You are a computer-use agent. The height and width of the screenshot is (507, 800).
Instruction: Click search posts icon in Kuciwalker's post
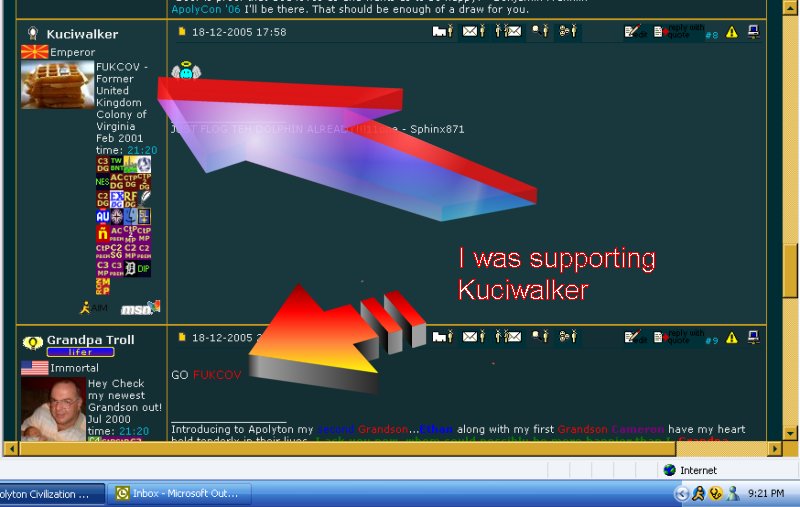[540, 32]
